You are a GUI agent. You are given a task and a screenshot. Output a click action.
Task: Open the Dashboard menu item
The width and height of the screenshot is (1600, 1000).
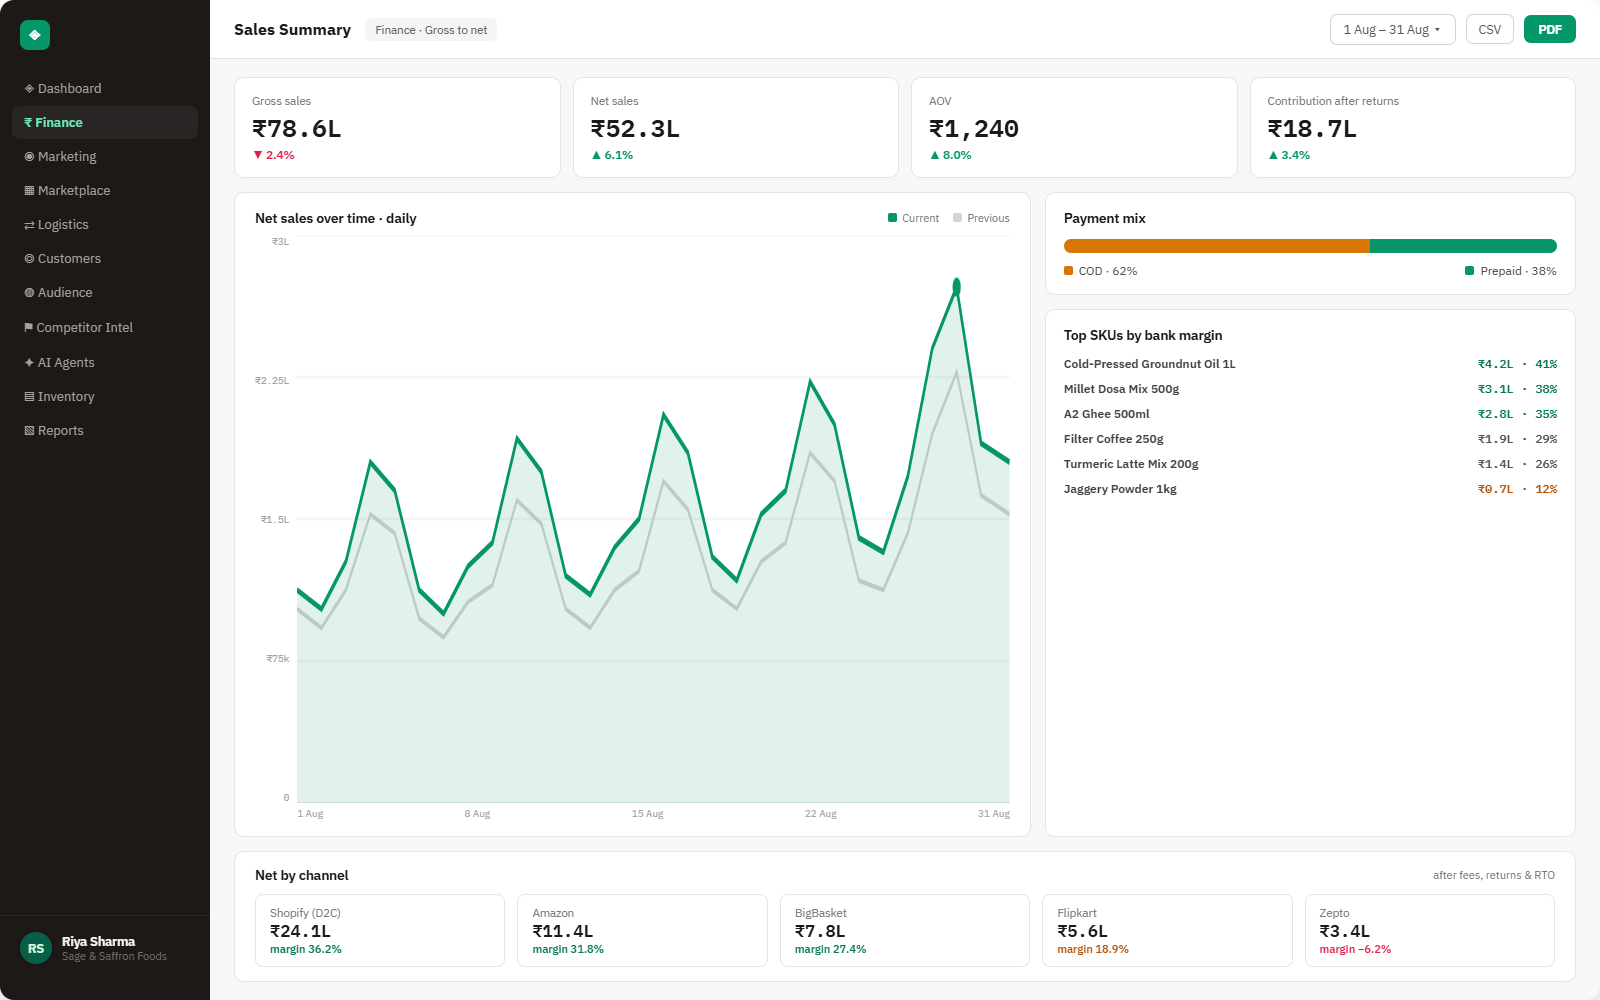pos(105,89)
